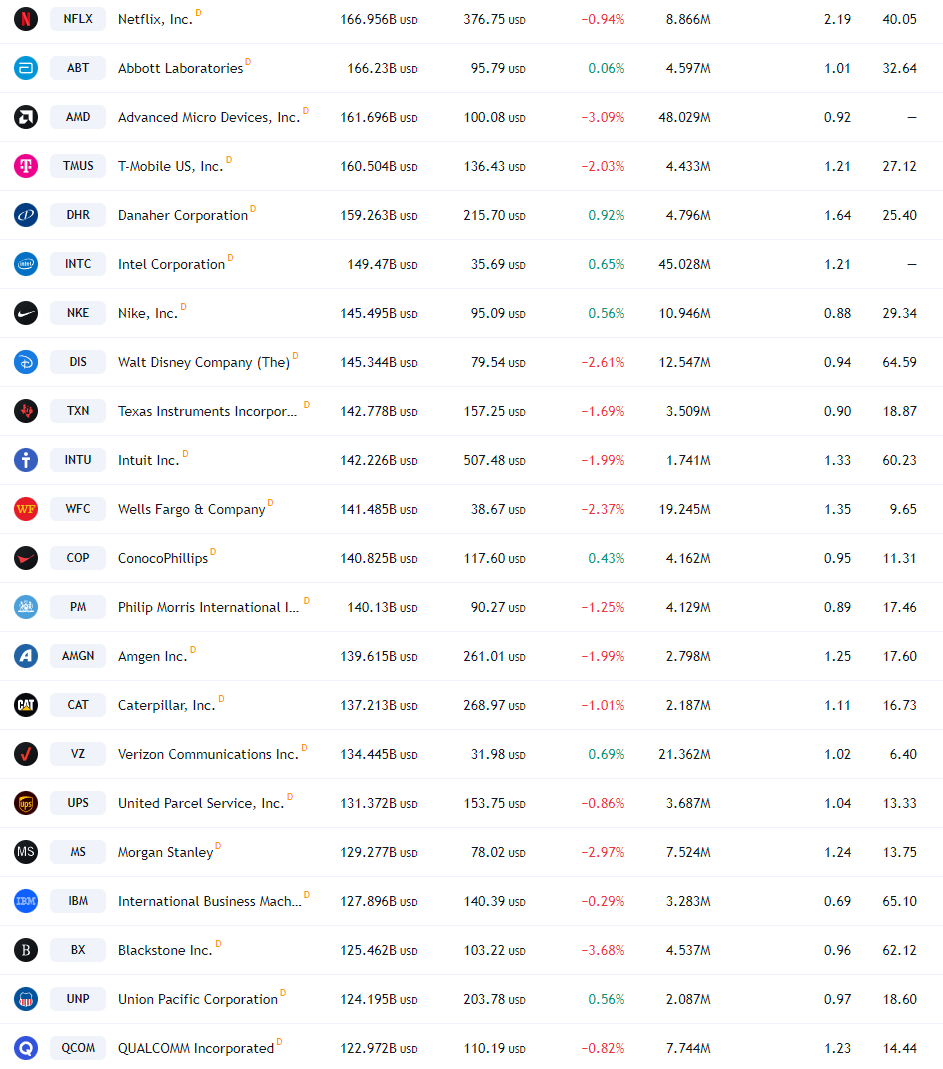943x1069 pixels.
Task: Open Verizon Communications Inc. link
Action: [208, 755]
